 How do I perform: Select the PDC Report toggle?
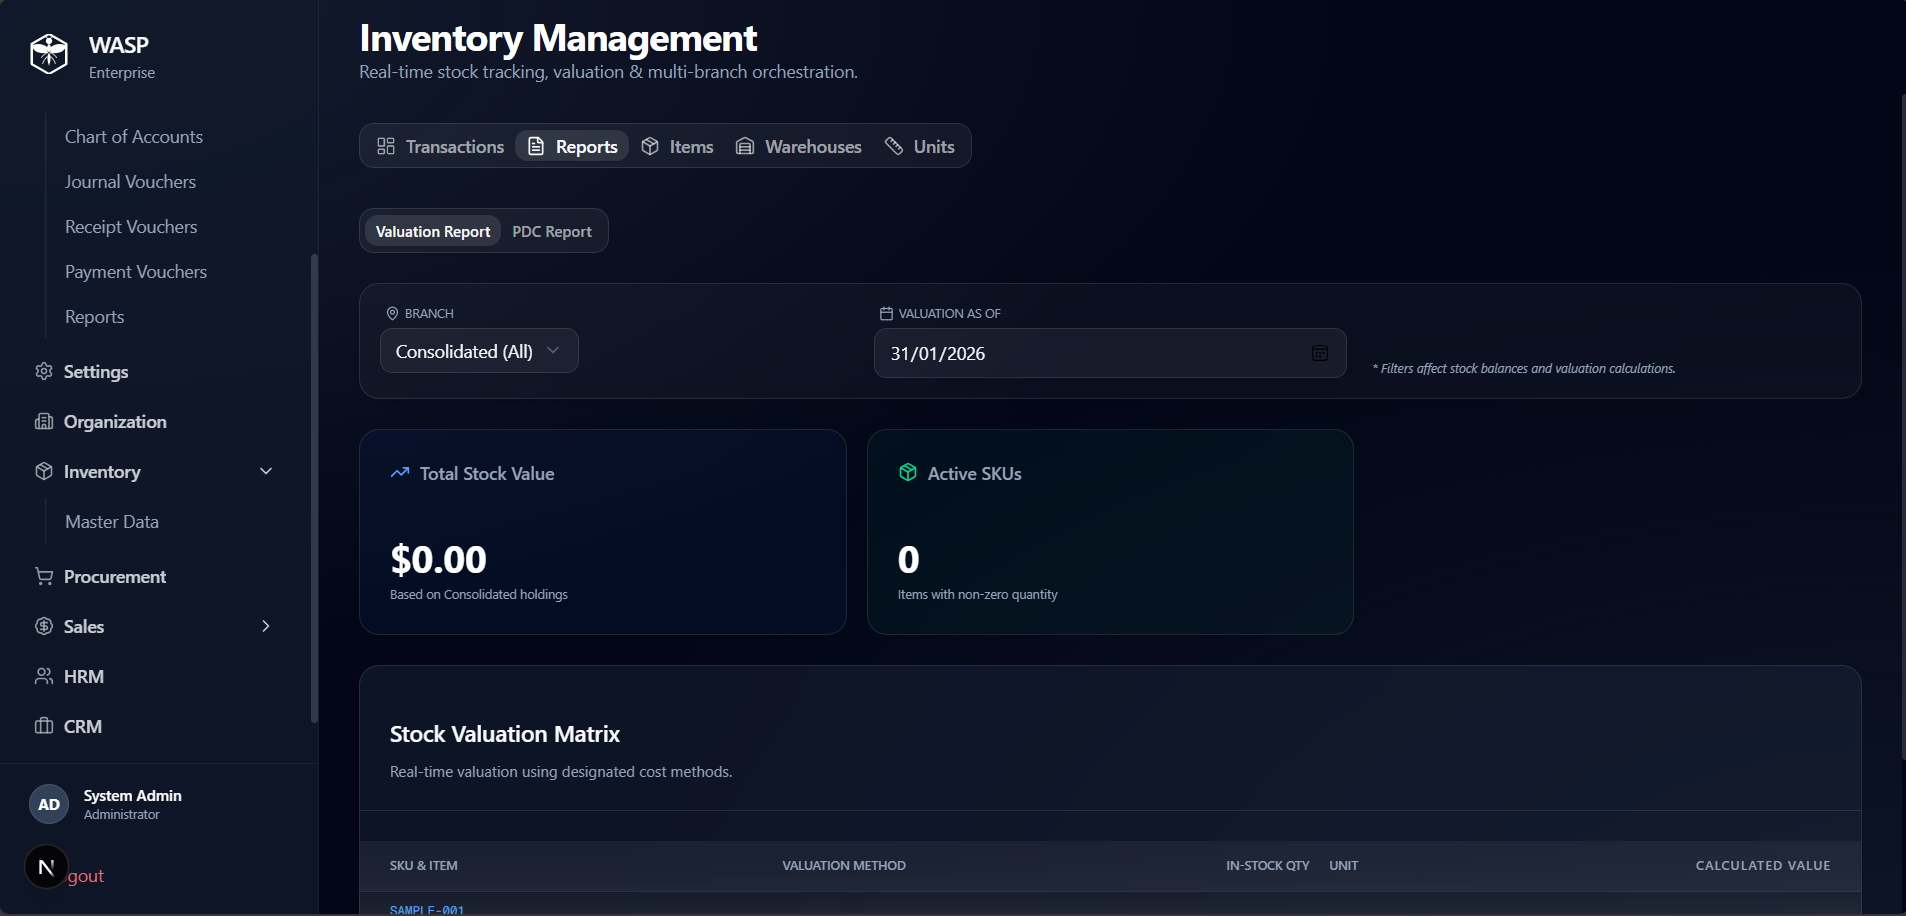(x=552, y=231)
